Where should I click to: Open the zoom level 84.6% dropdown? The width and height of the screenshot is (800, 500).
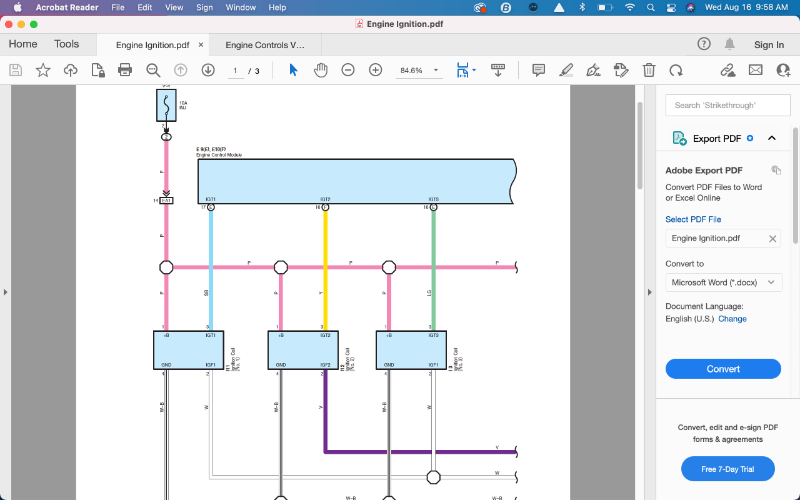click(420, 71)
